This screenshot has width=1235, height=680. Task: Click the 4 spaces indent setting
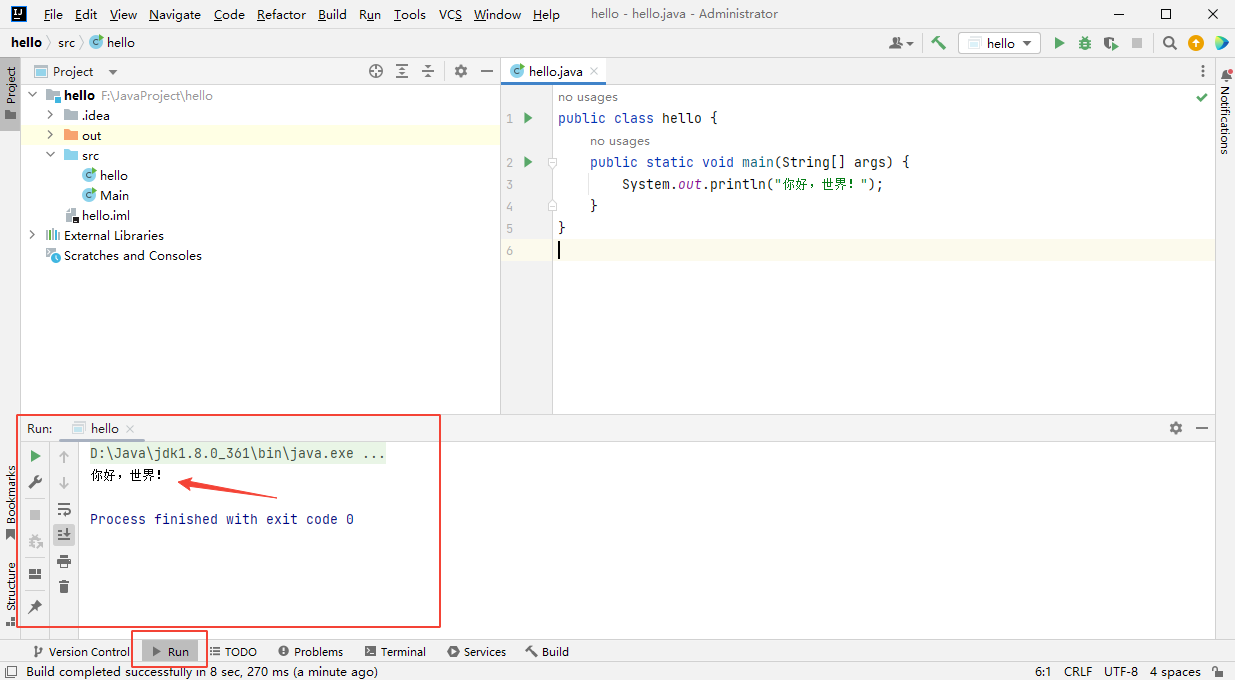point(1175,672)
